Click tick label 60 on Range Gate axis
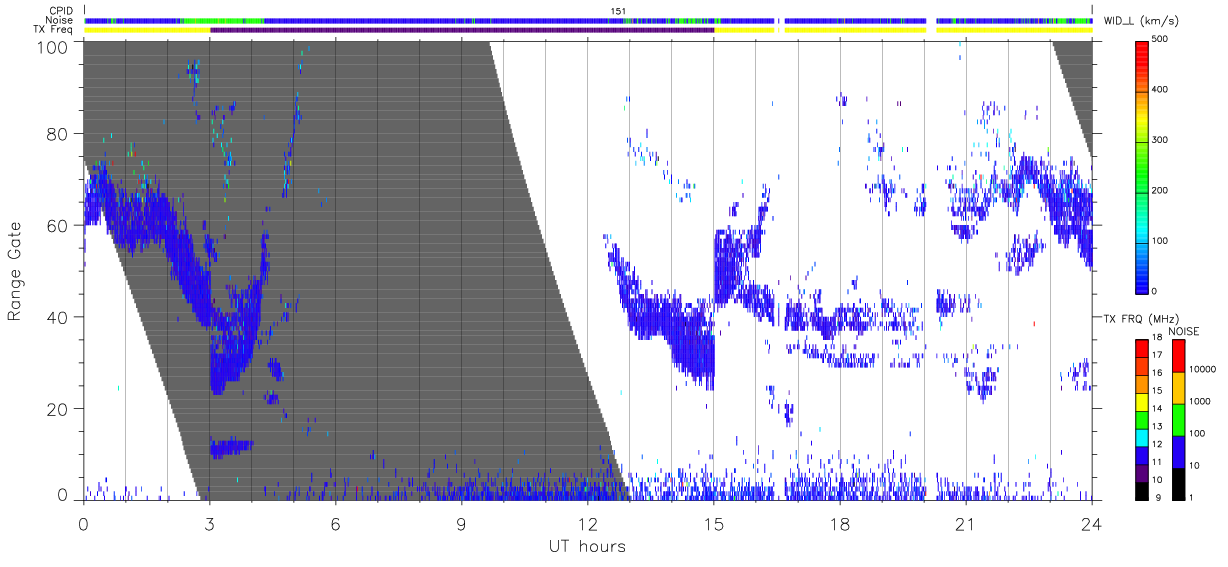1228x567 pixels. click(59, 226)
